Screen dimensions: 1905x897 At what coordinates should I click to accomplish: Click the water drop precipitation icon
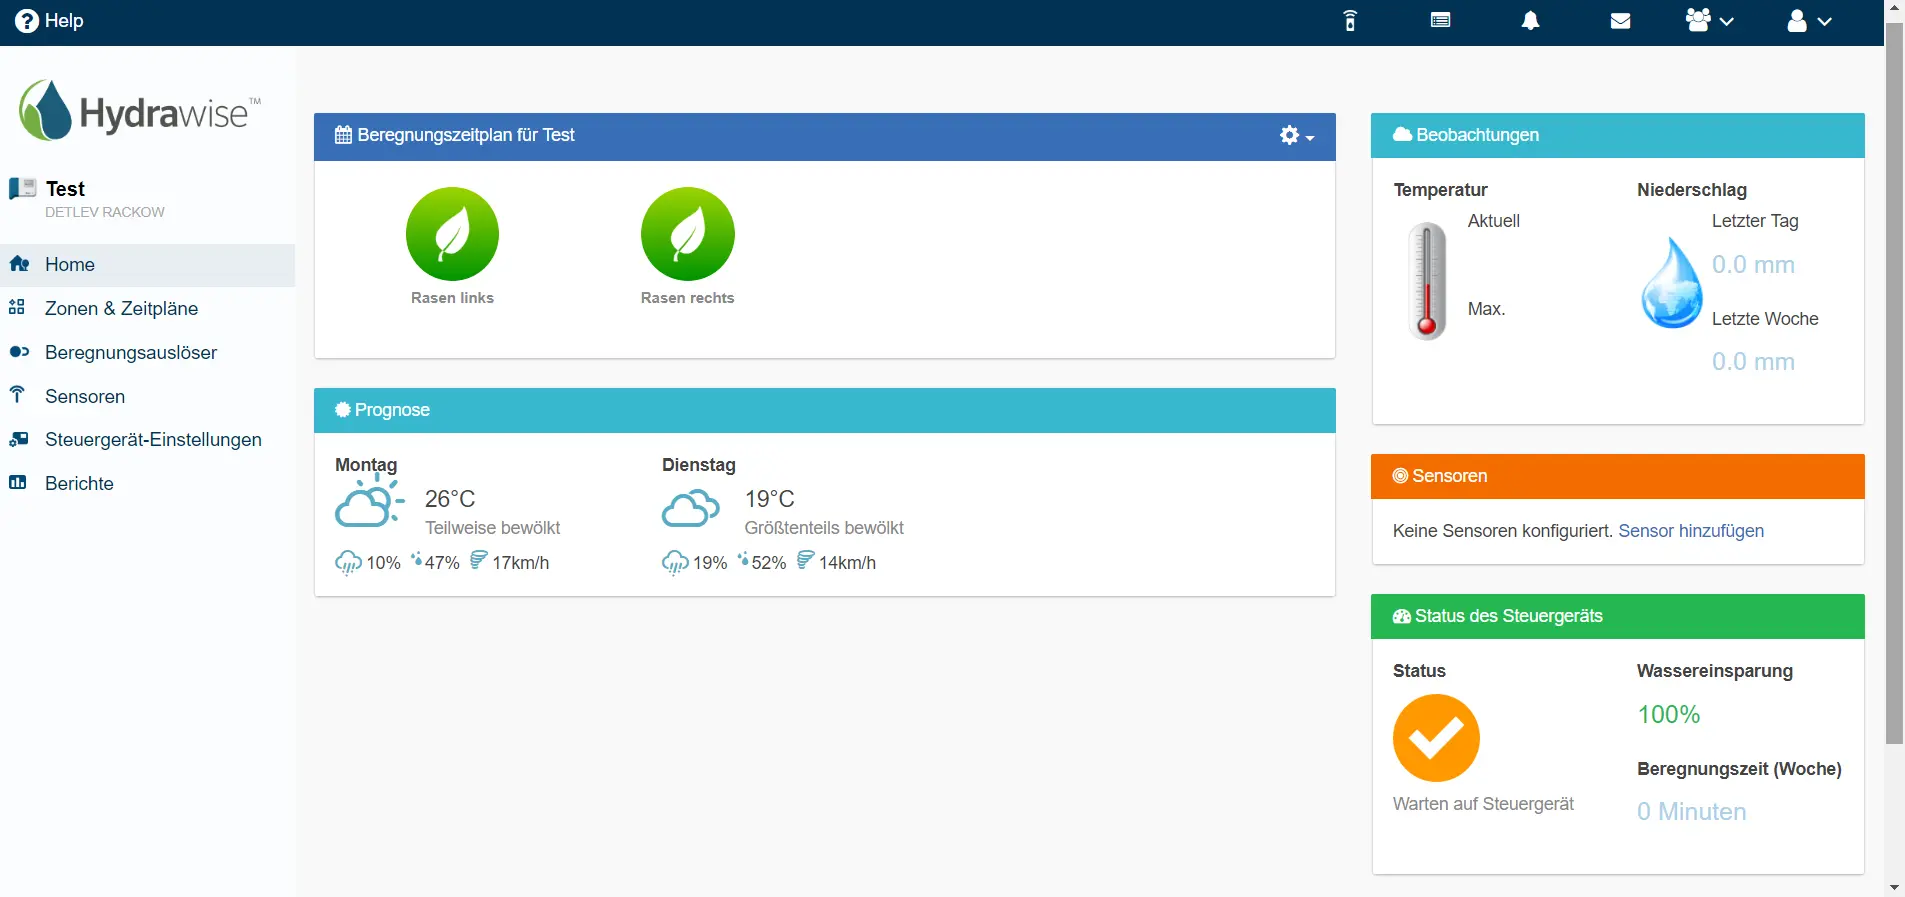pyautogui.click(x=1671, y=283)
